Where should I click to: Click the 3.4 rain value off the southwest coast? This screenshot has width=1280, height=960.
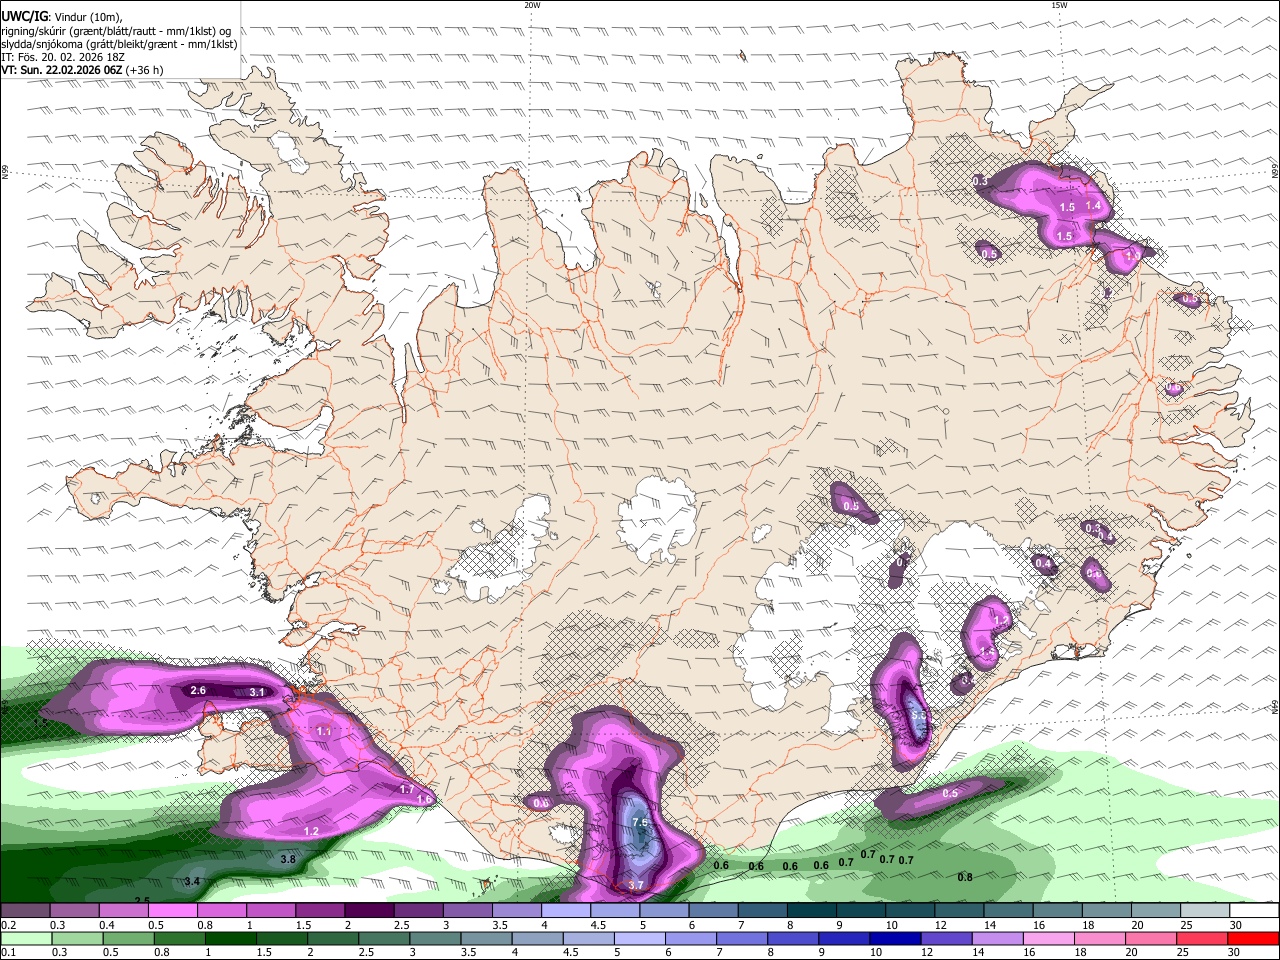(x=193, y=881)
